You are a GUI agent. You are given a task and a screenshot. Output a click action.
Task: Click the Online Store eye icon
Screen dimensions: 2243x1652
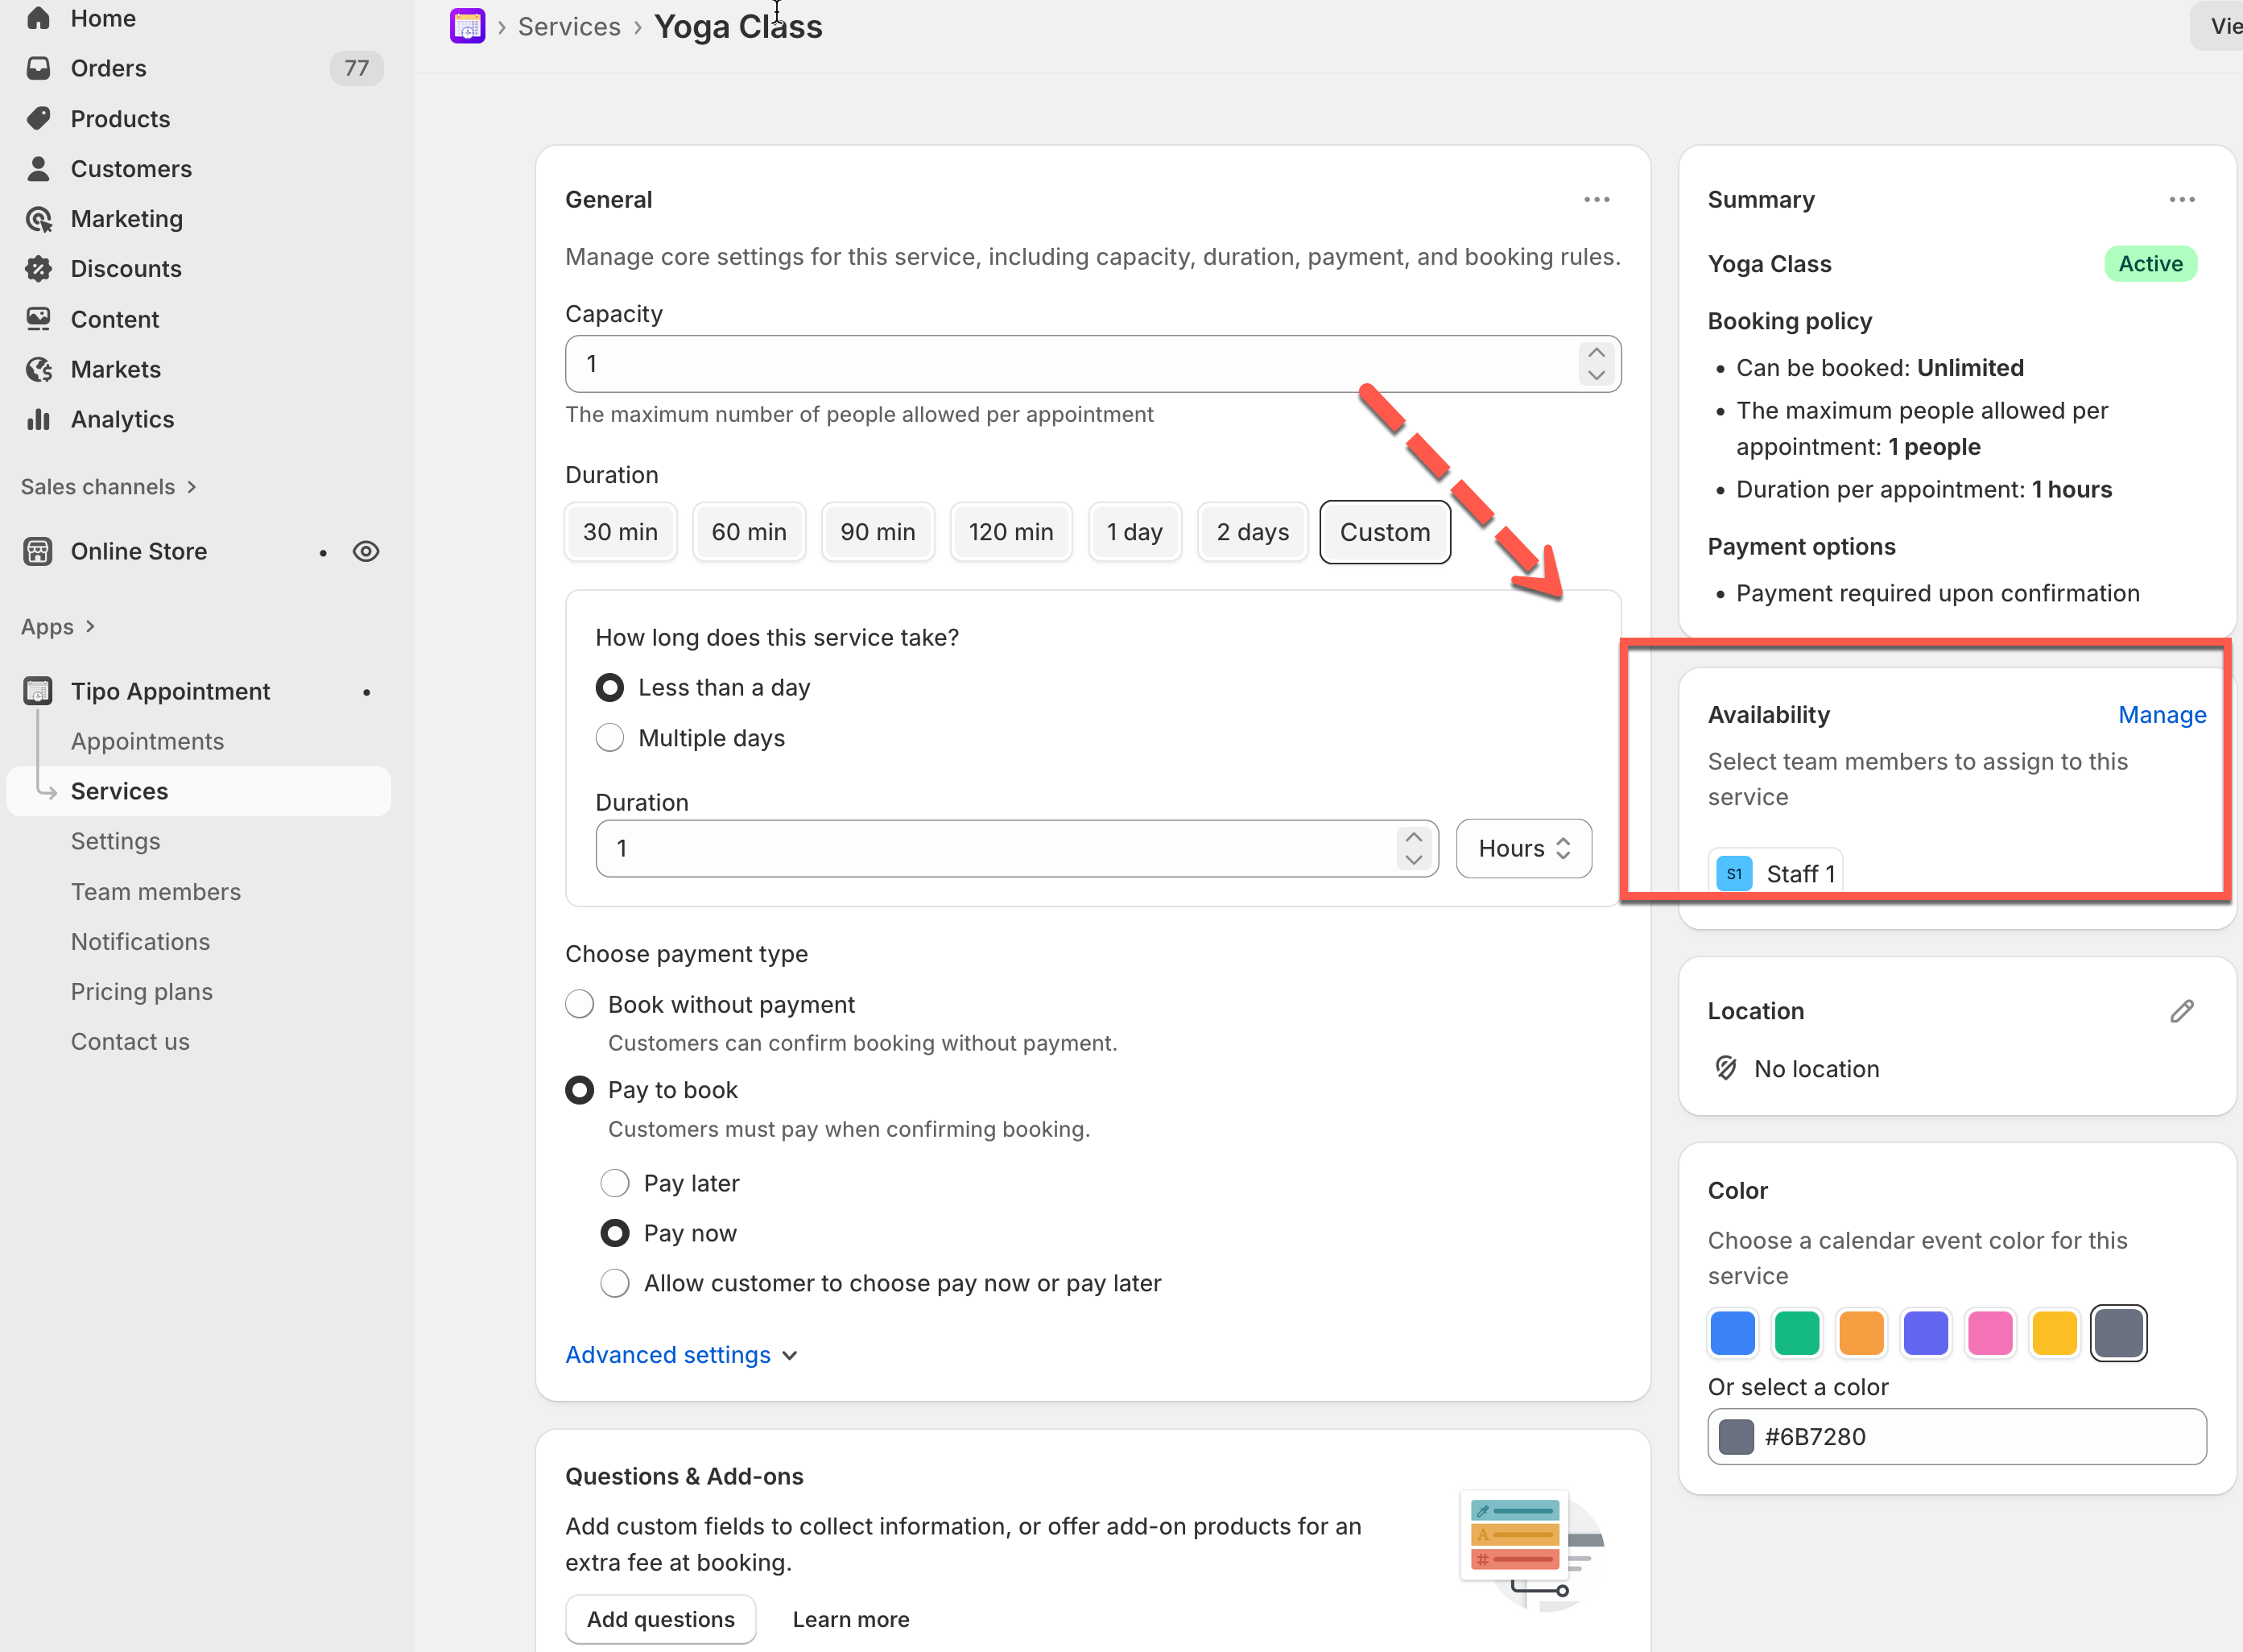pyautogui.click(x=366, y=551)
